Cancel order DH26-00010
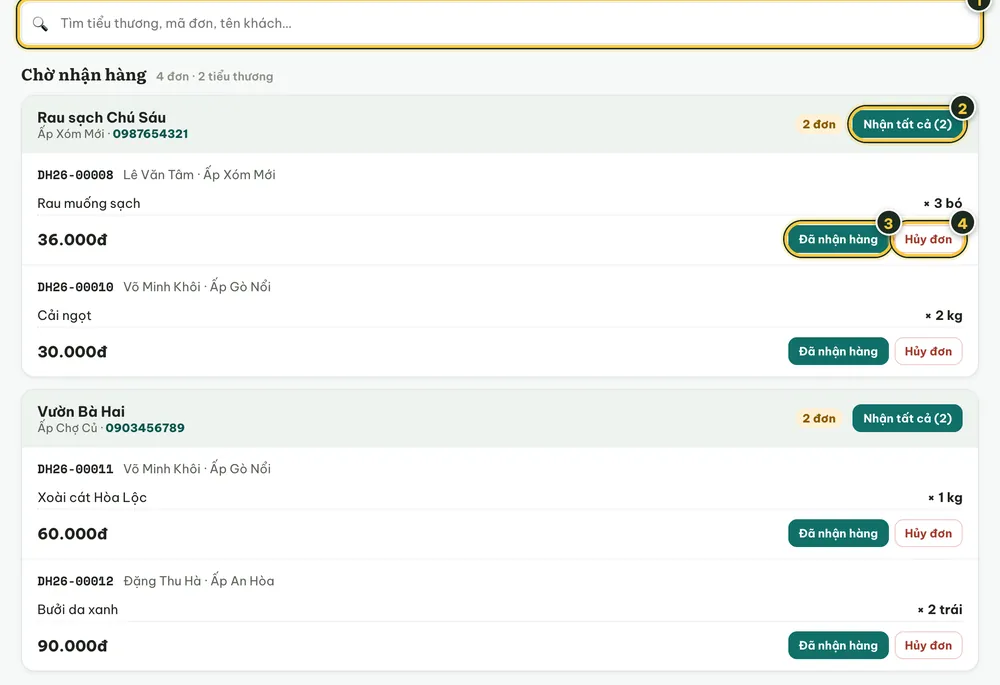 [x=928, y=351]
